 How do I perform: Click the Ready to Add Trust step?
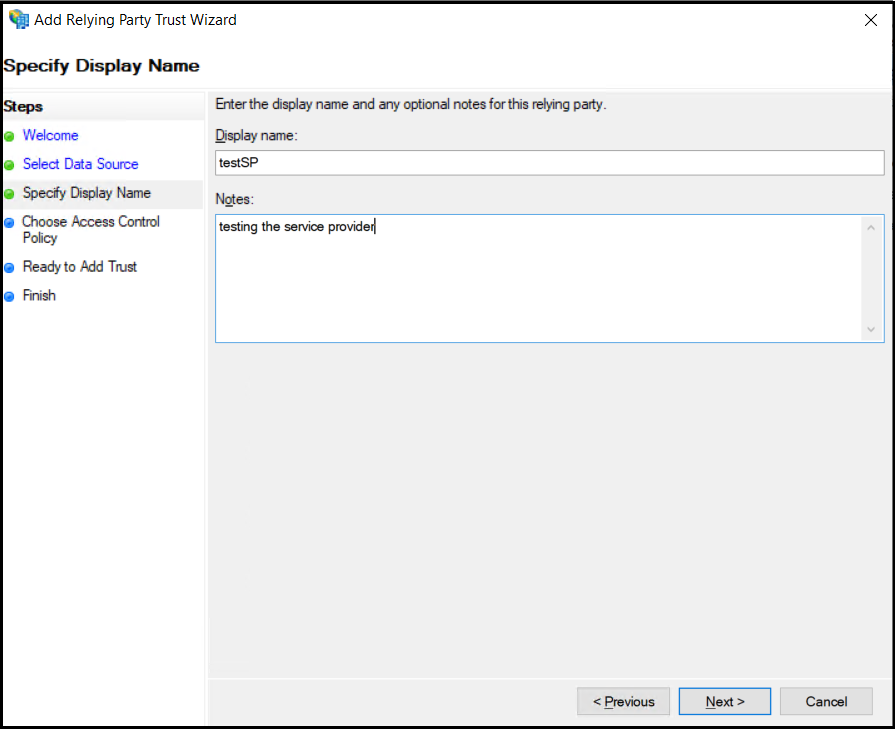click(80, 267)
